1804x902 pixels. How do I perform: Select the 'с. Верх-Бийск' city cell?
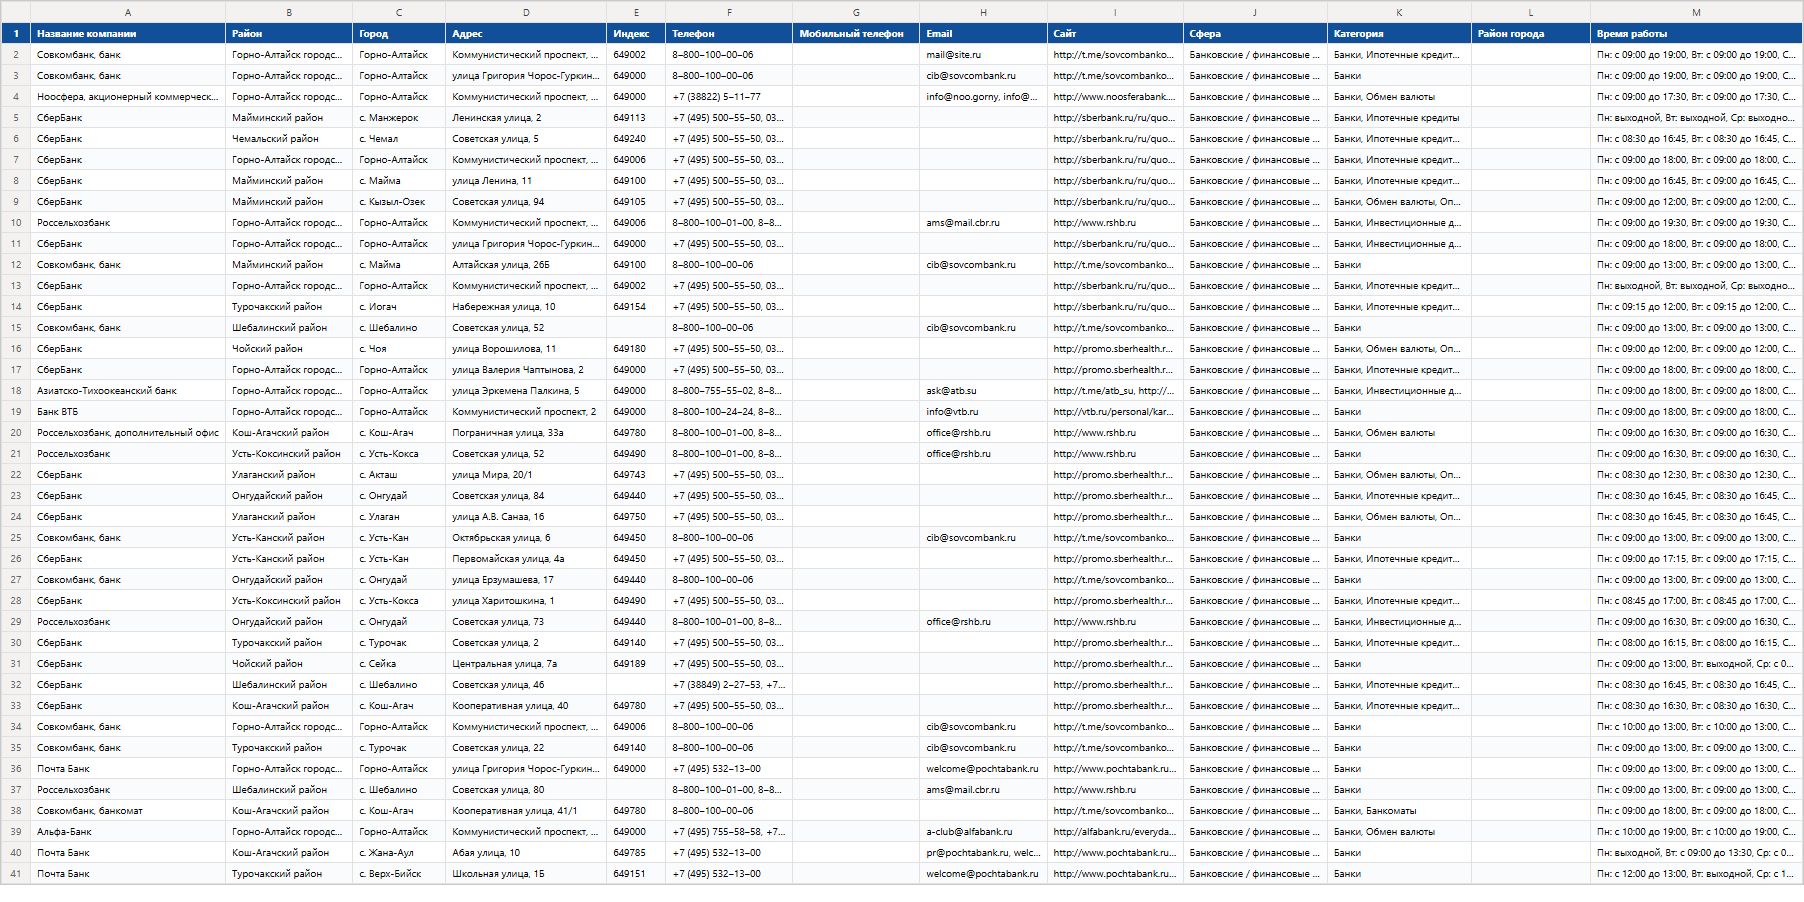[399, 874]
